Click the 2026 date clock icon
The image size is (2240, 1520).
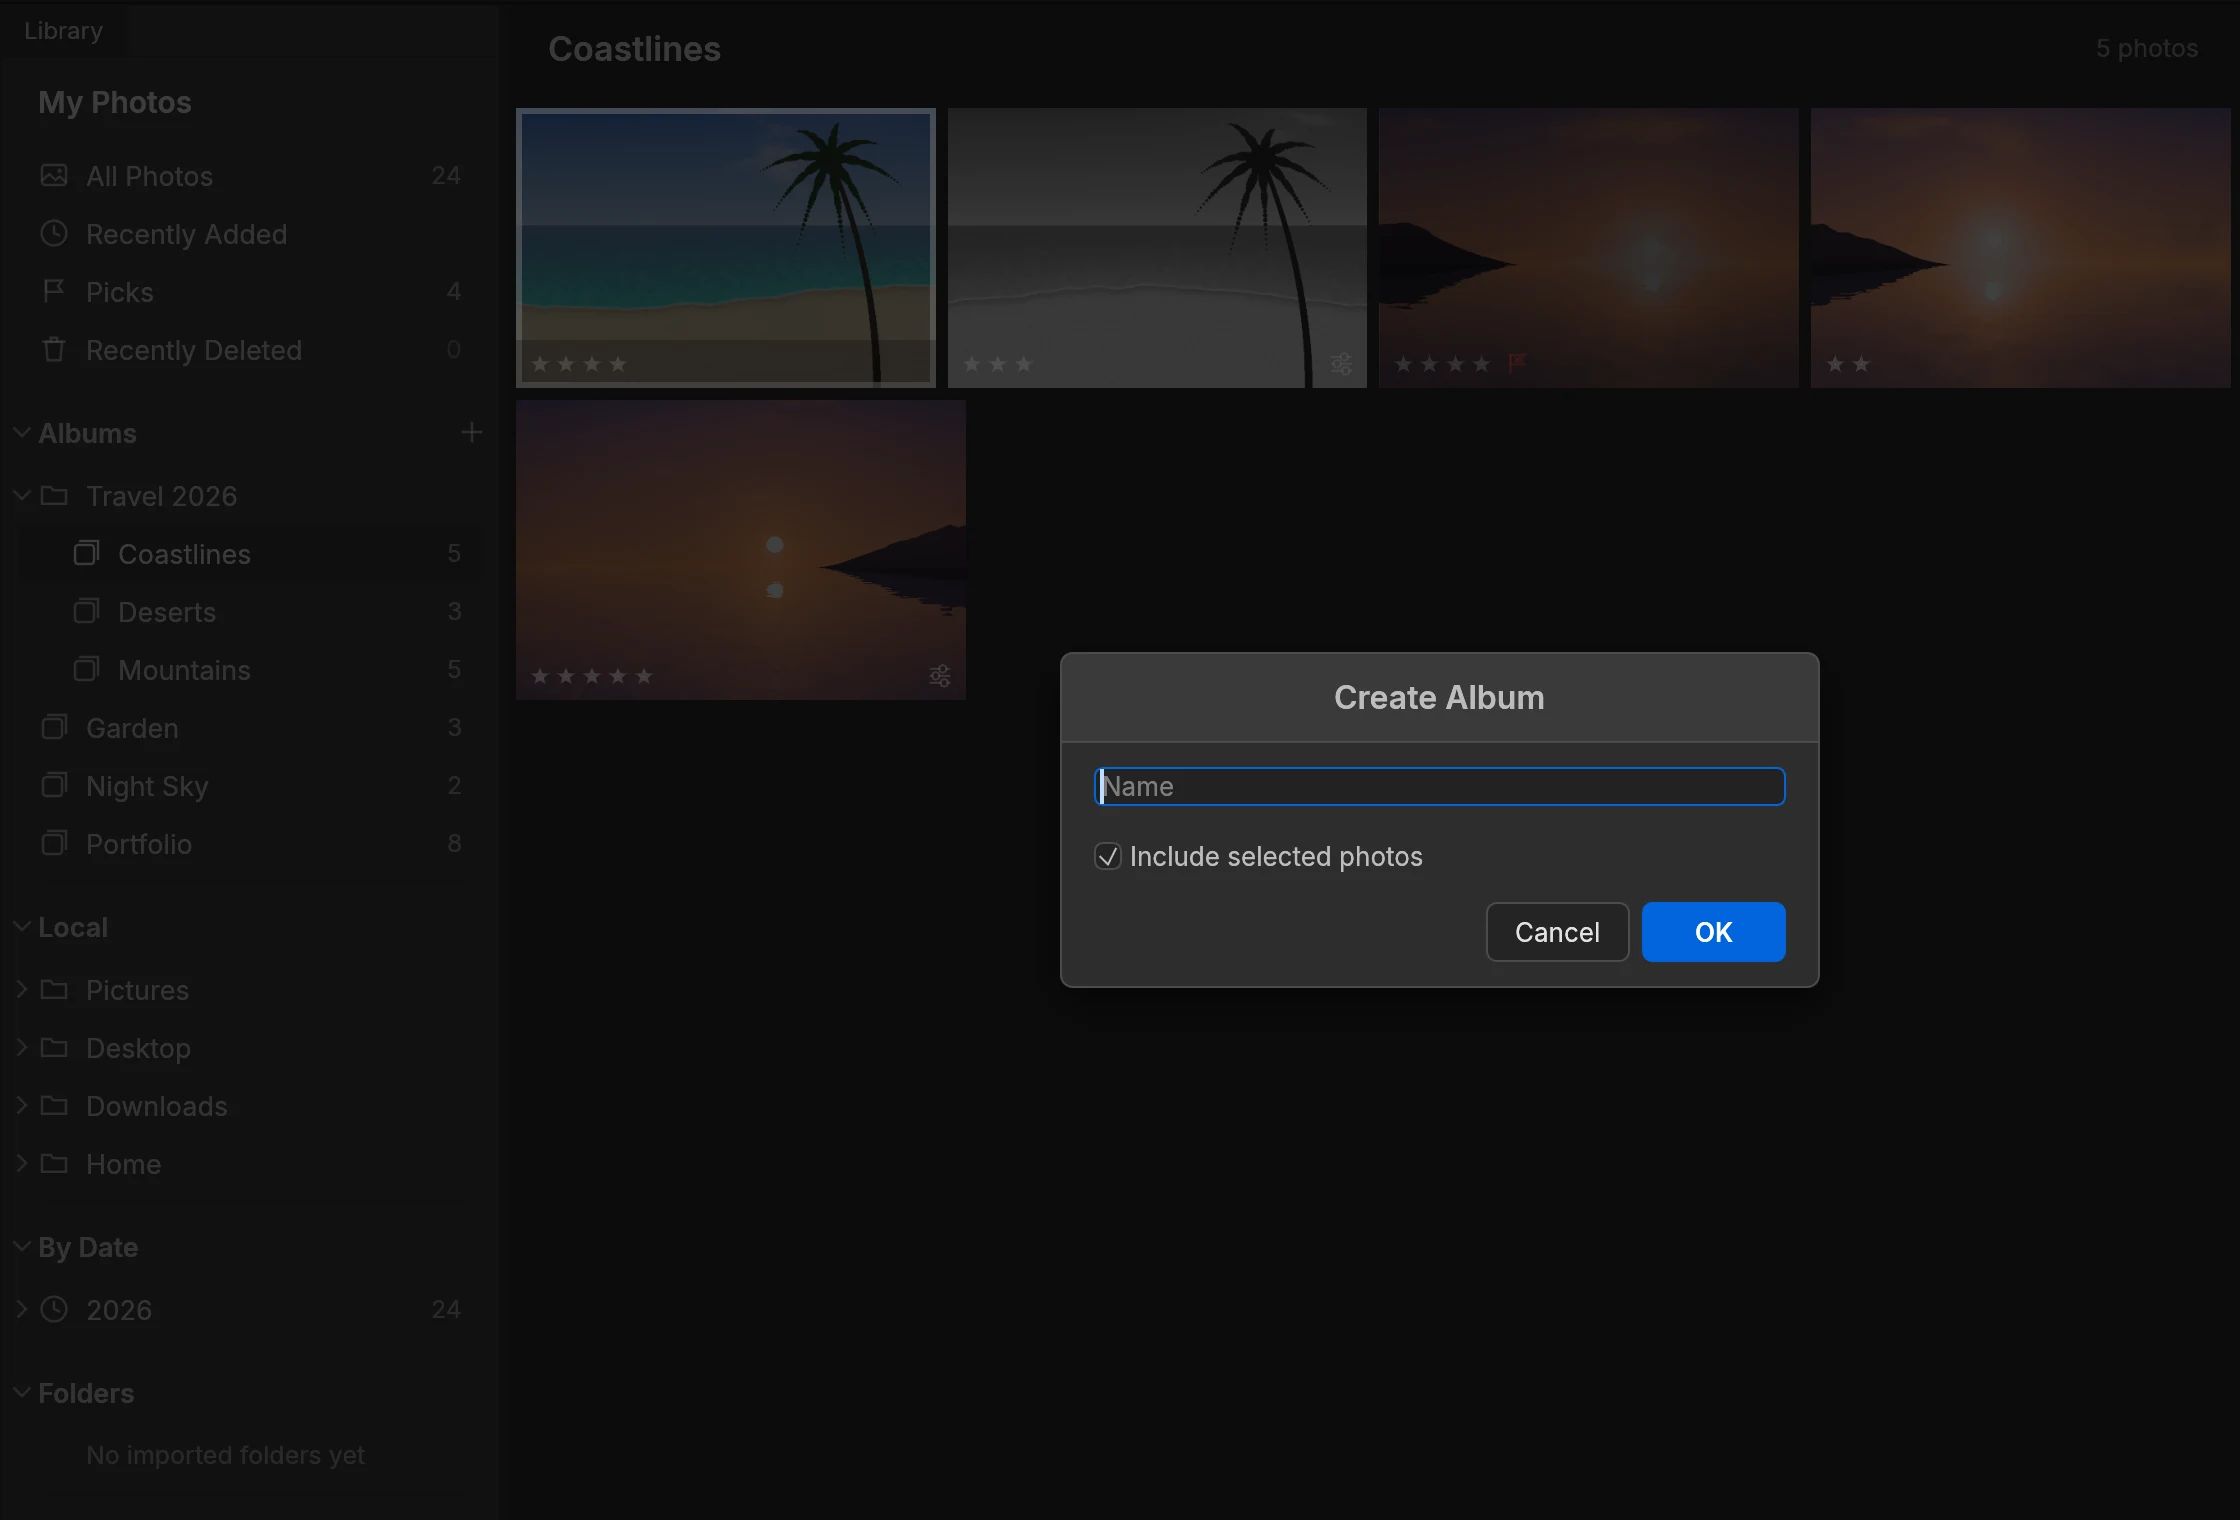(x=54, y=1310)
